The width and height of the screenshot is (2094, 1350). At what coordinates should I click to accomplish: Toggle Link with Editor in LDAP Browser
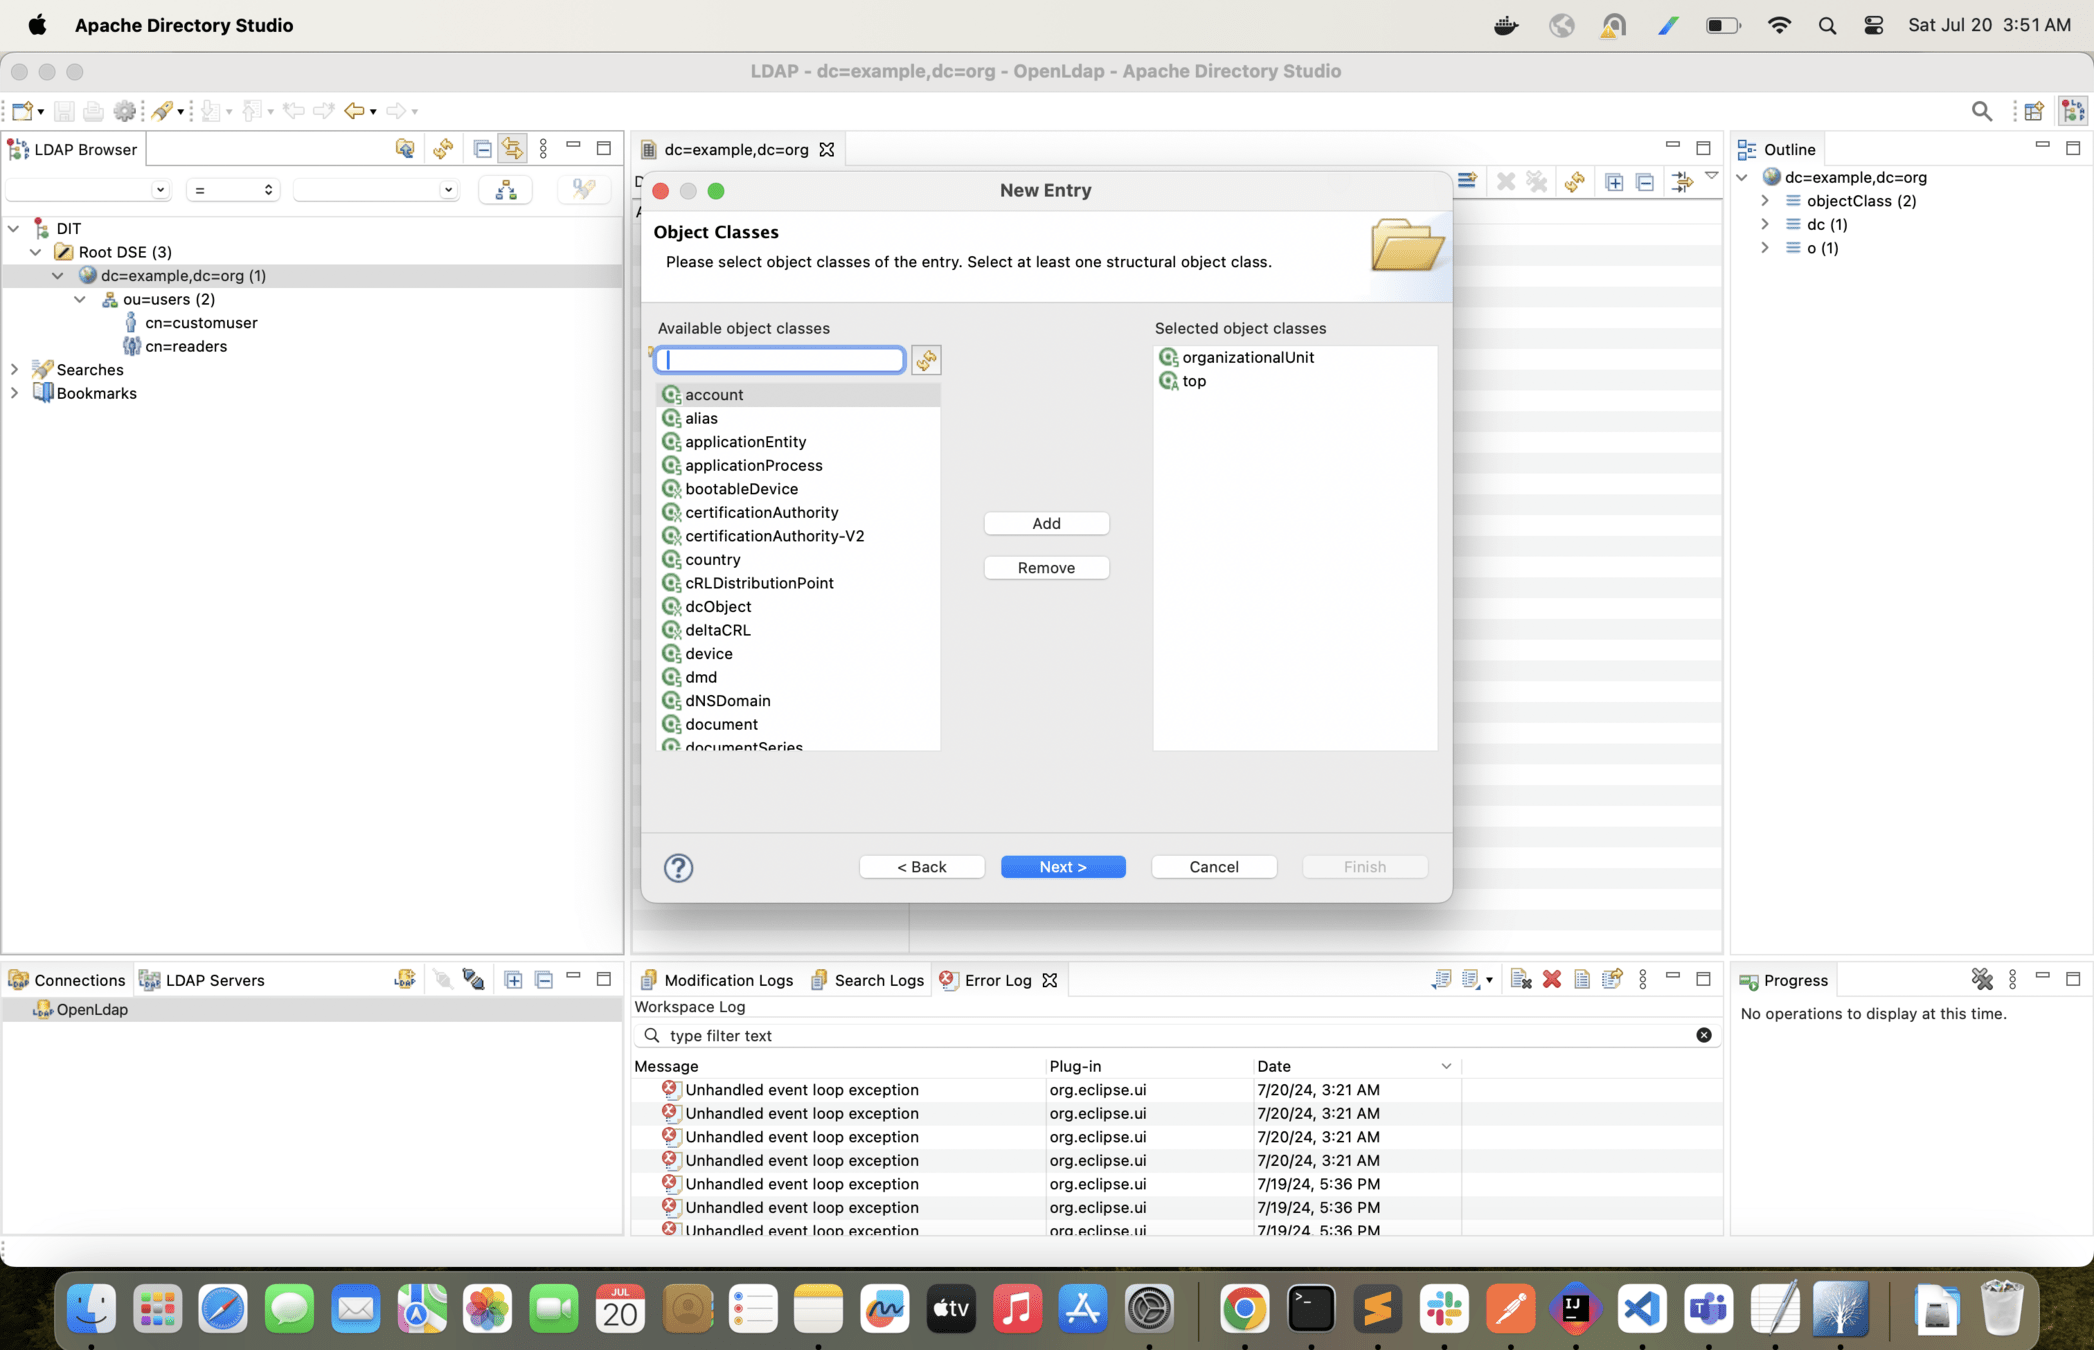point(512,149)
